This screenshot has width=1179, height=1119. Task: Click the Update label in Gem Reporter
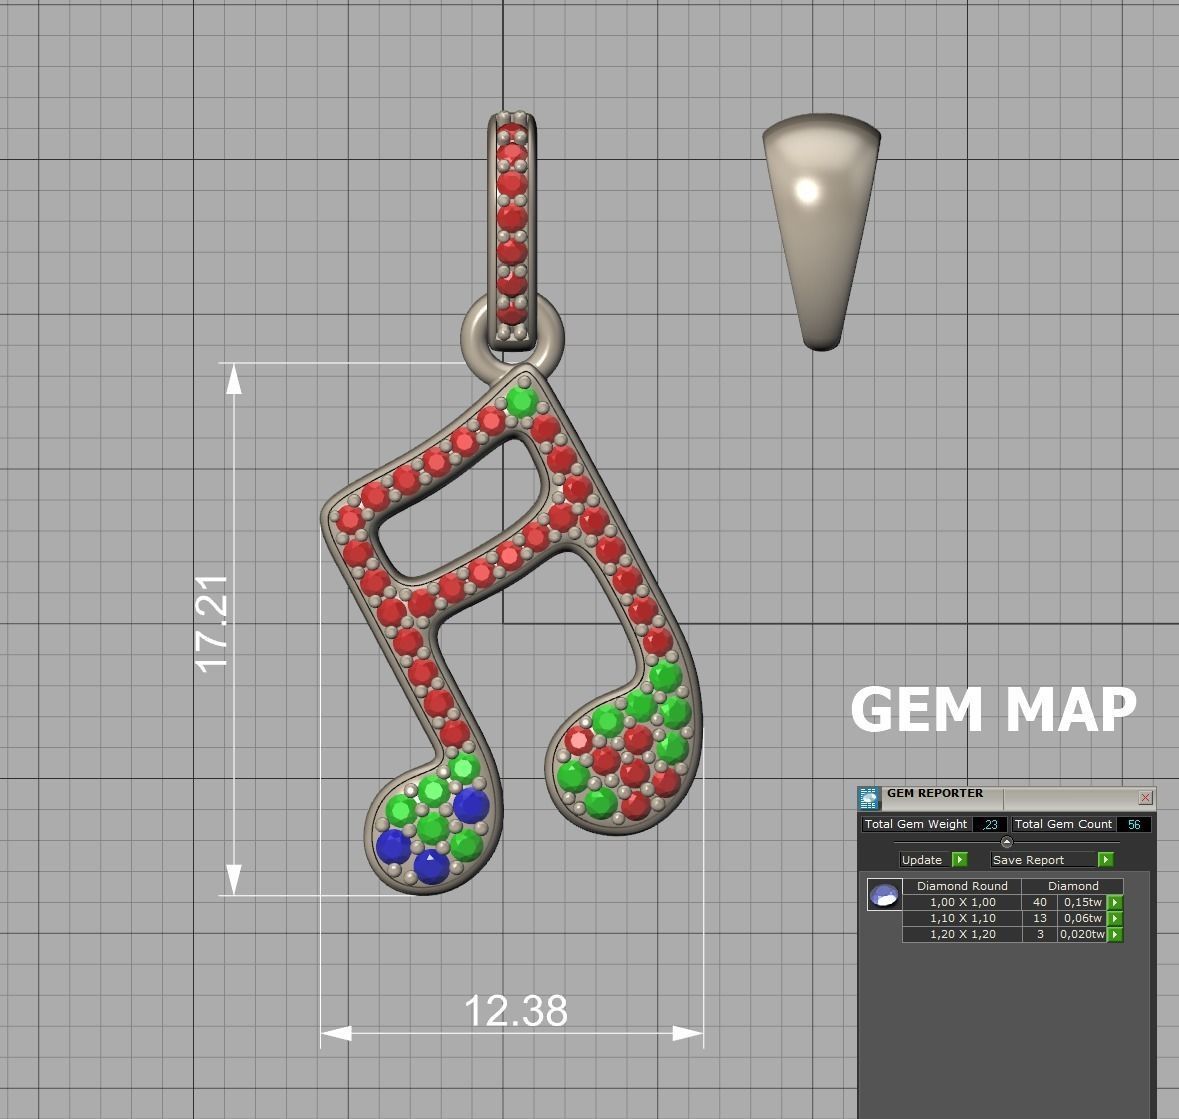click(922, 860)
